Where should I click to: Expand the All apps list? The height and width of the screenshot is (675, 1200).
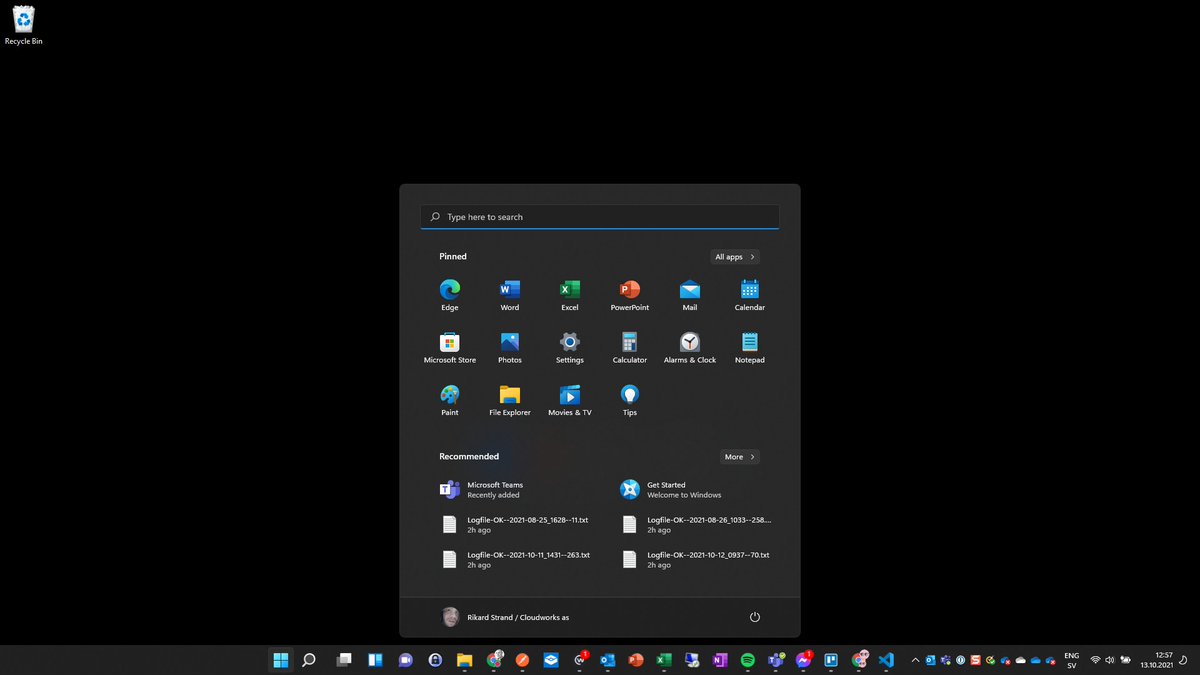(734, 256)
